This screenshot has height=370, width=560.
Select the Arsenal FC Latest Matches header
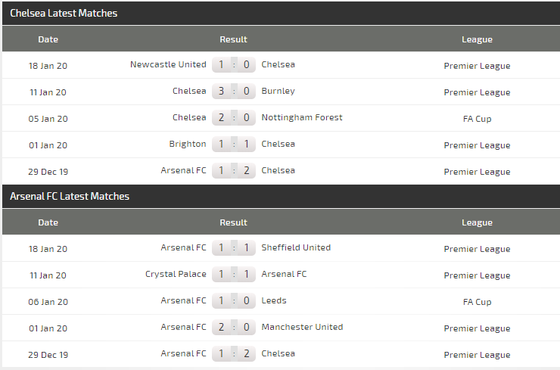(x=70, y=196)
